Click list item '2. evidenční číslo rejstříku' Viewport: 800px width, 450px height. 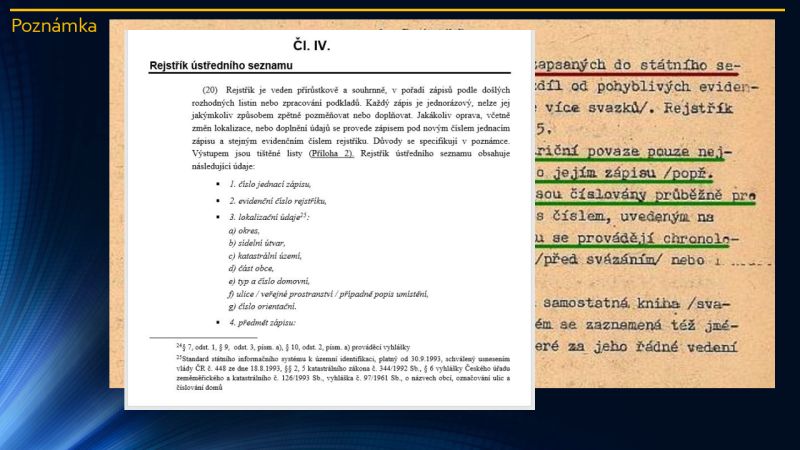pos(278,201)
